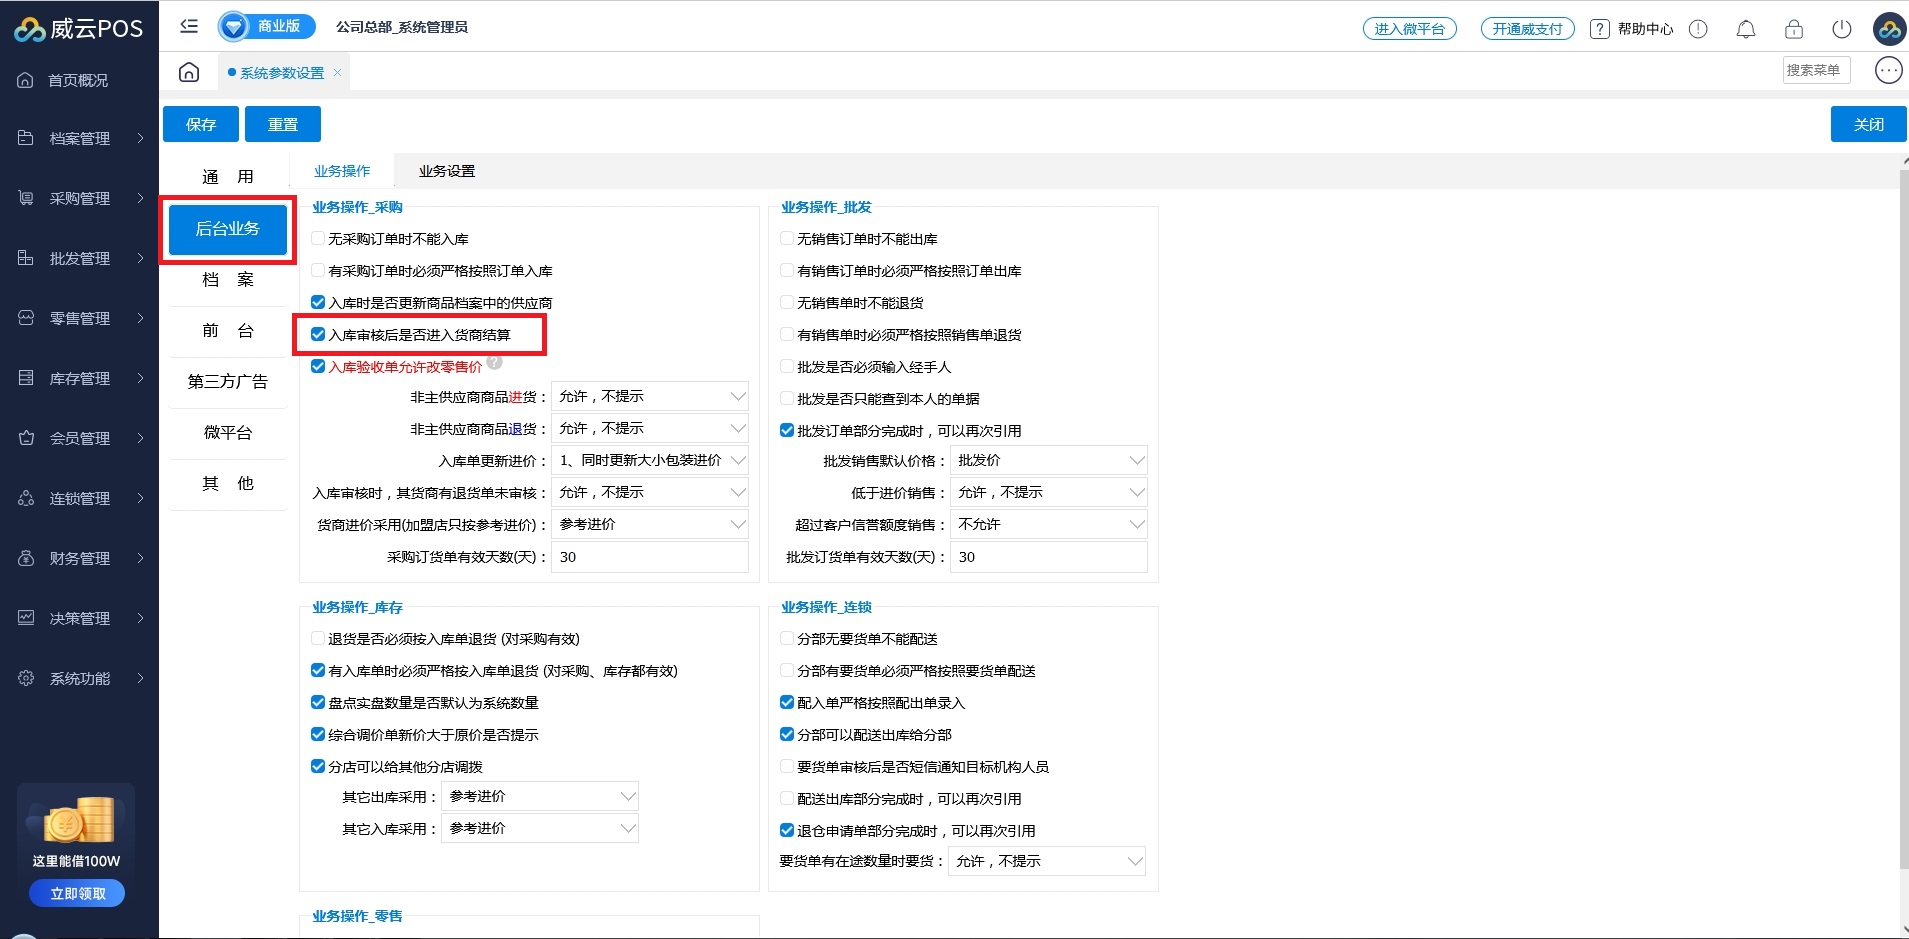Image resolution: width=1909 pixels, height=939 pixels.
Task: Click the lock screen icon
Action: [1794, 29]
